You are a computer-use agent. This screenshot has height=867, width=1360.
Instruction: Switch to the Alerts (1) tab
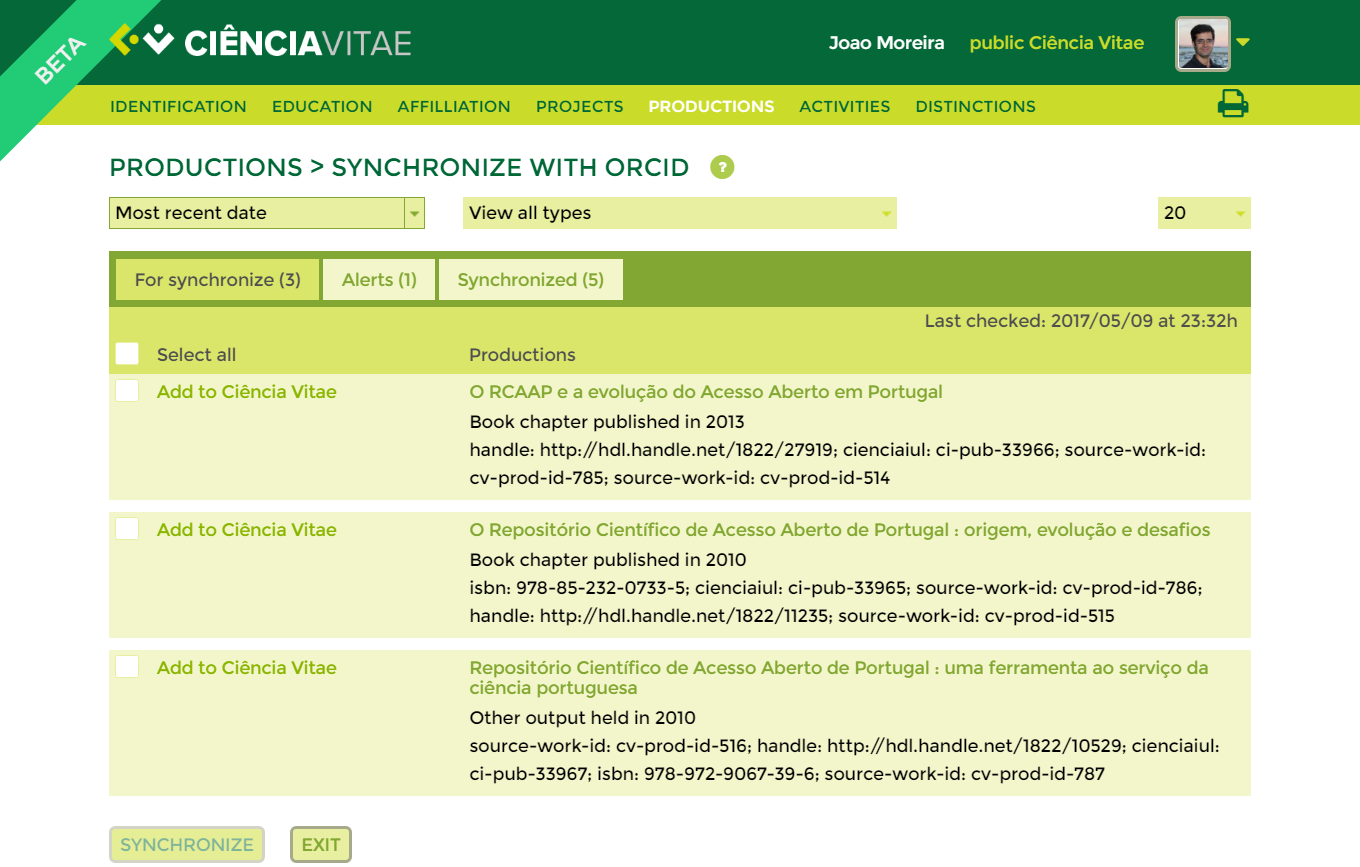coord(379,280)
